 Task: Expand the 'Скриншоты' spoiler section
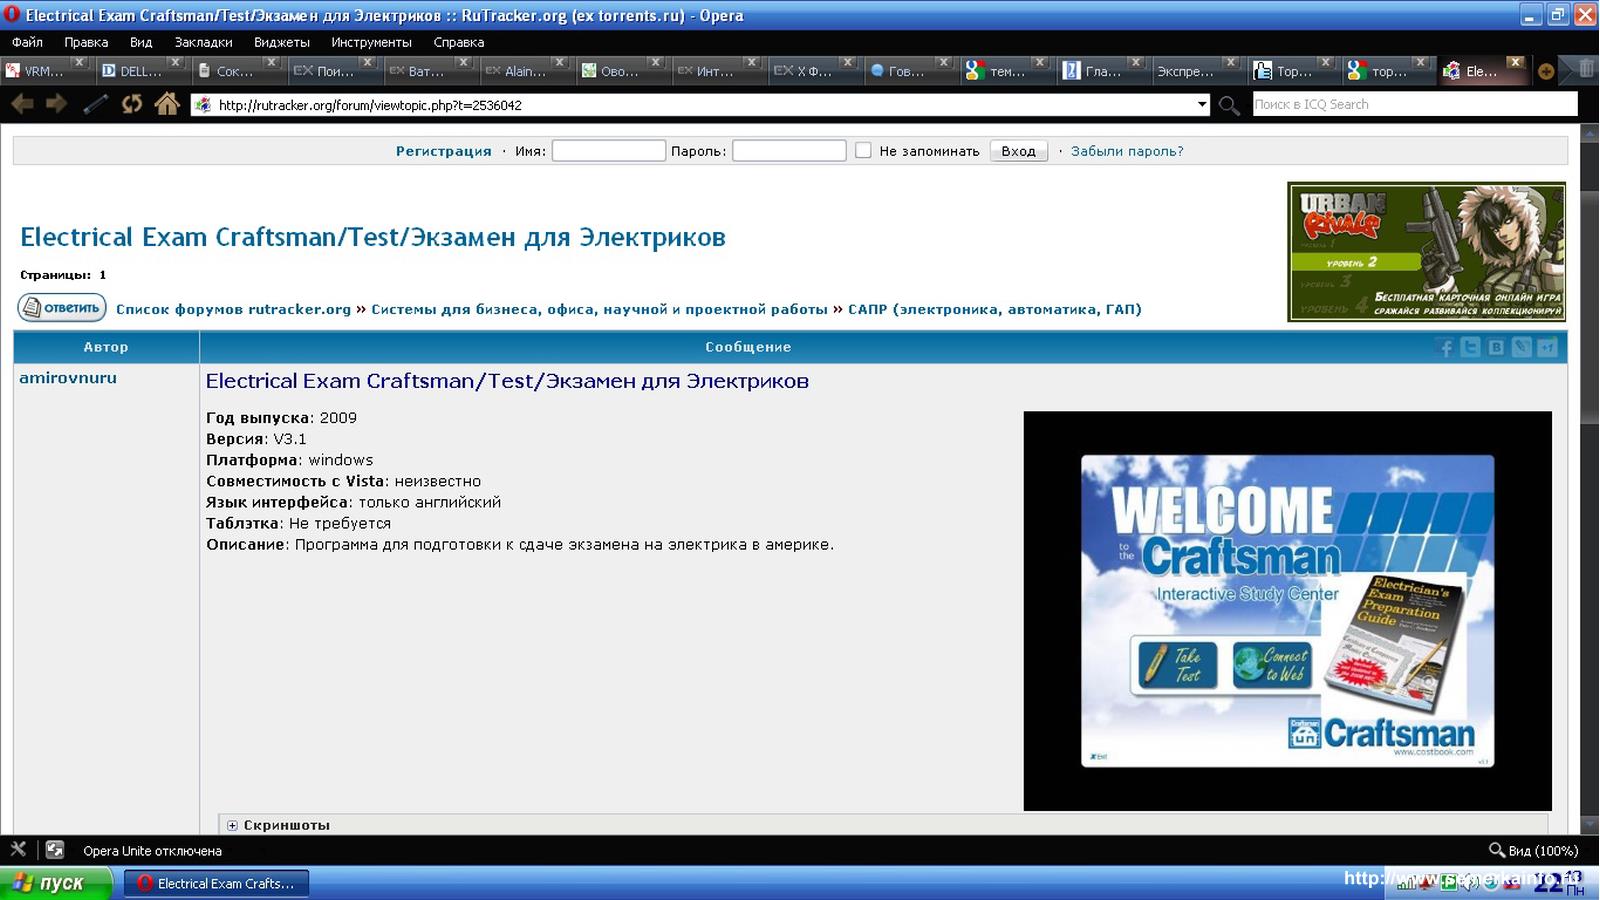tap(232, 825)
